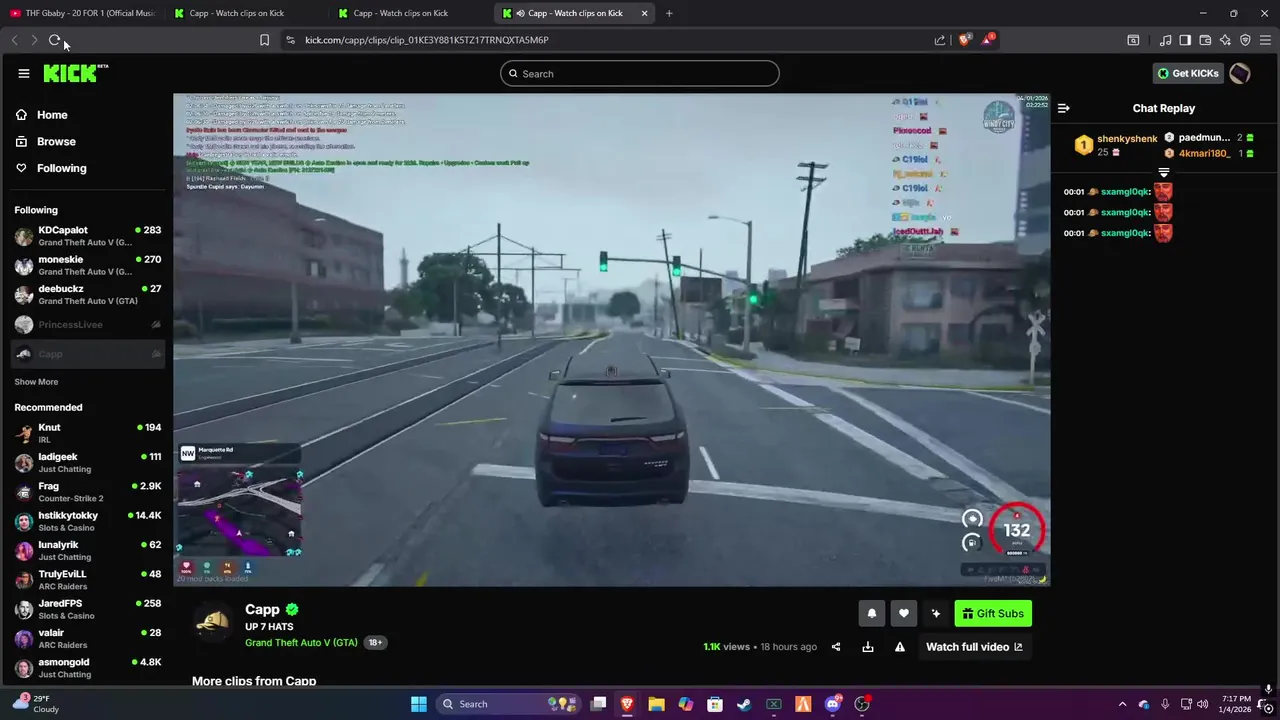1280x720 pixels.
Task: Click the sparkle icon beside Gift Subs
Action: 936,614
